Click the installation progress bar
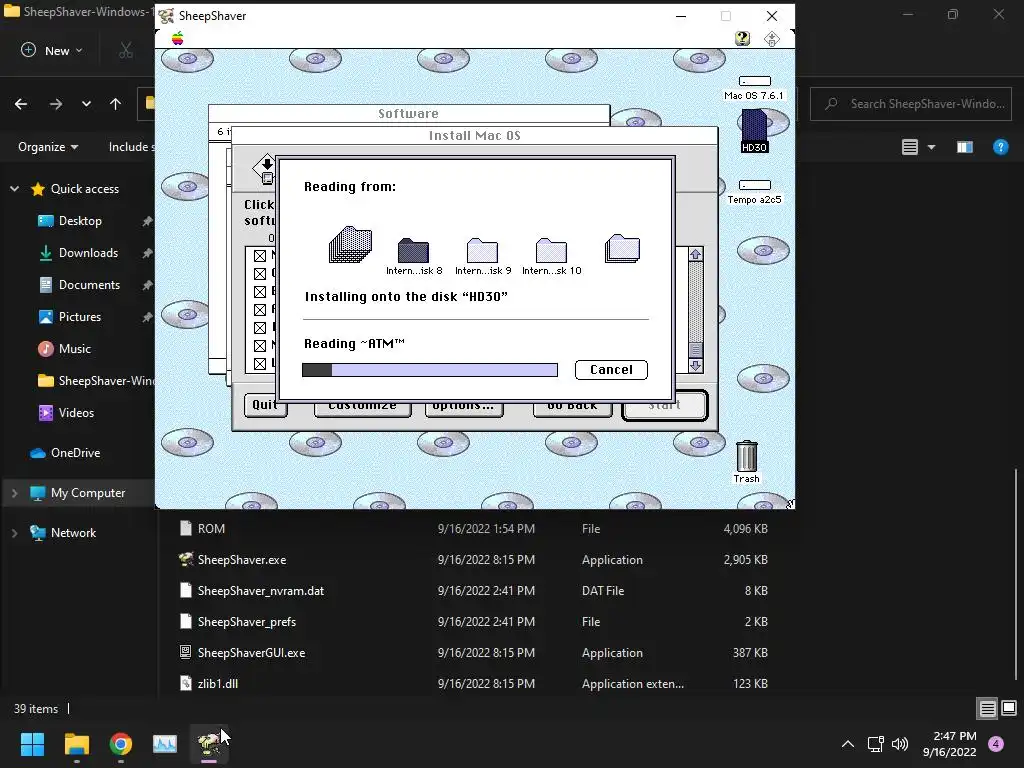 click(x=430, y=370)
